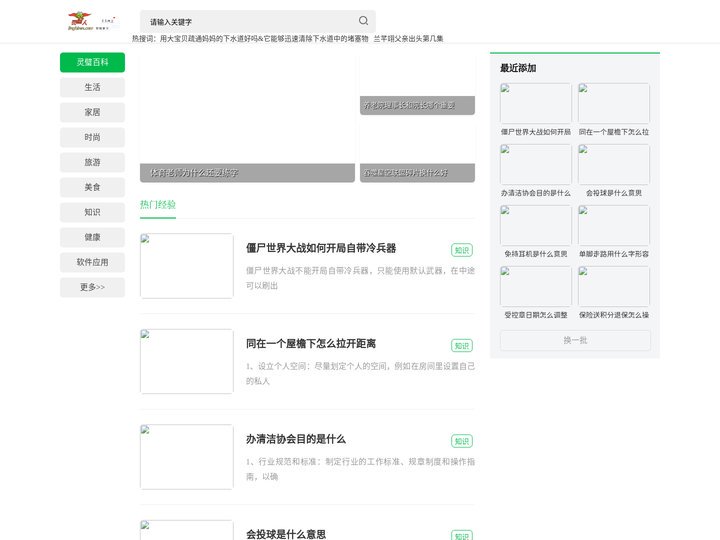Open recent thumbnail above 保险送积分退保怎么操
This screenshot has height=540, width=720.
[x=613, y=286]
